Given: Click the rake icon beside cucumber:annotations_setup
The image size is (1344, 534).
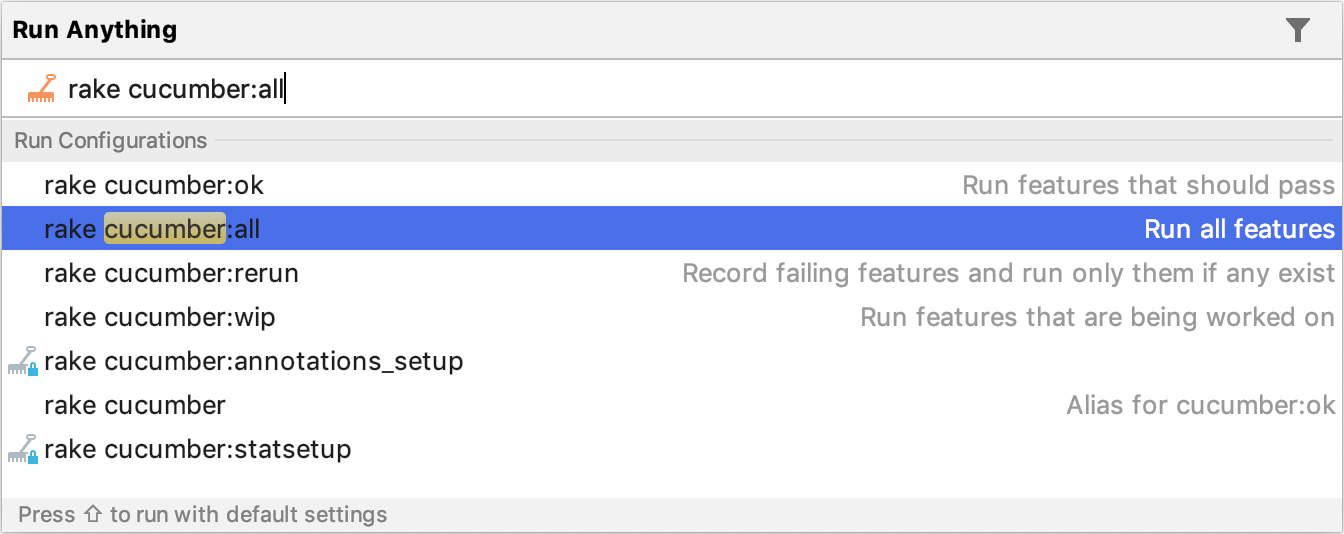Looking at the screenshot, I should (x=22, y=361).
